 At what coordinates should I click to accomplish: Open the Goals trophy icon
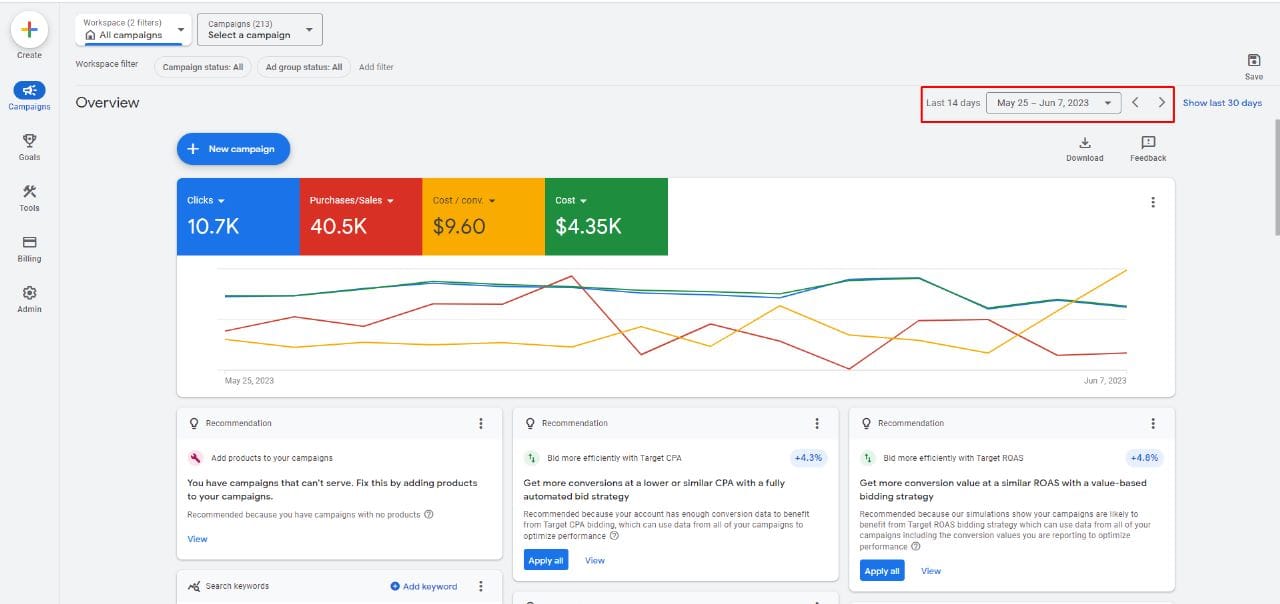point(29,141)
